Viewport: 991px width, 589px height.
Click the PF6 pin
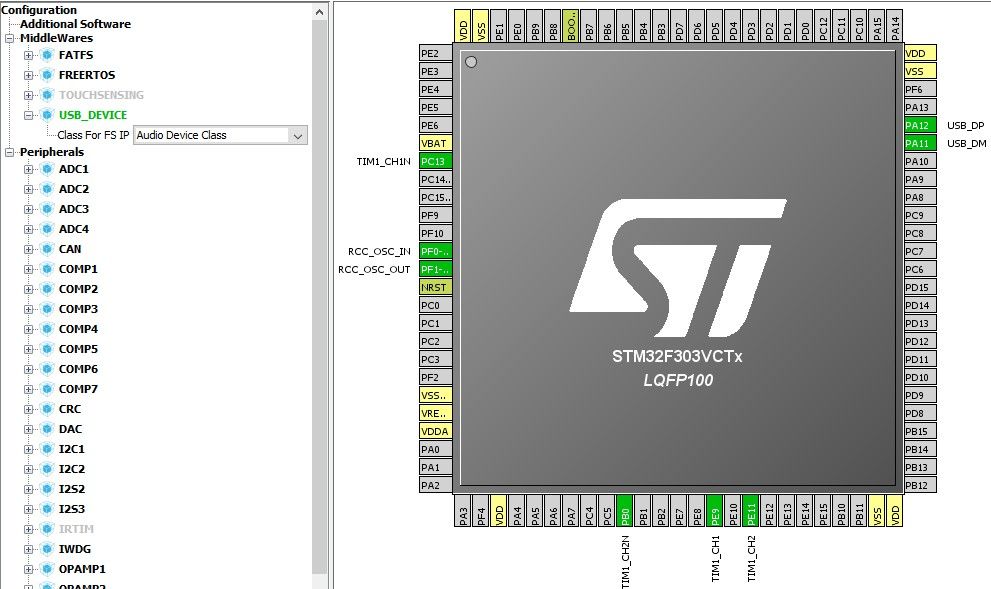coord(920,89)
